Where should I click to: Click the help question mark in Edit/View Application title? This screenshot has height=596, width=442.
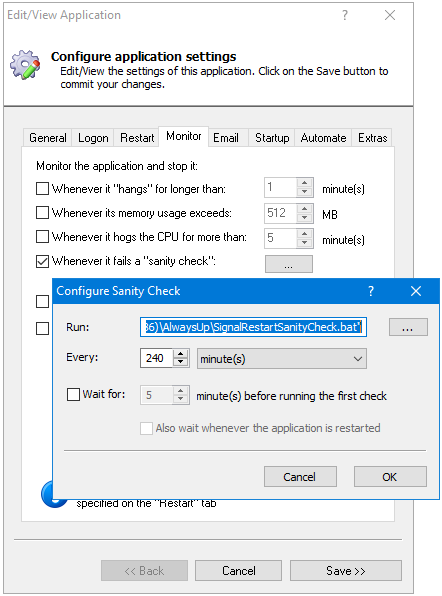[x=345, y=15]
